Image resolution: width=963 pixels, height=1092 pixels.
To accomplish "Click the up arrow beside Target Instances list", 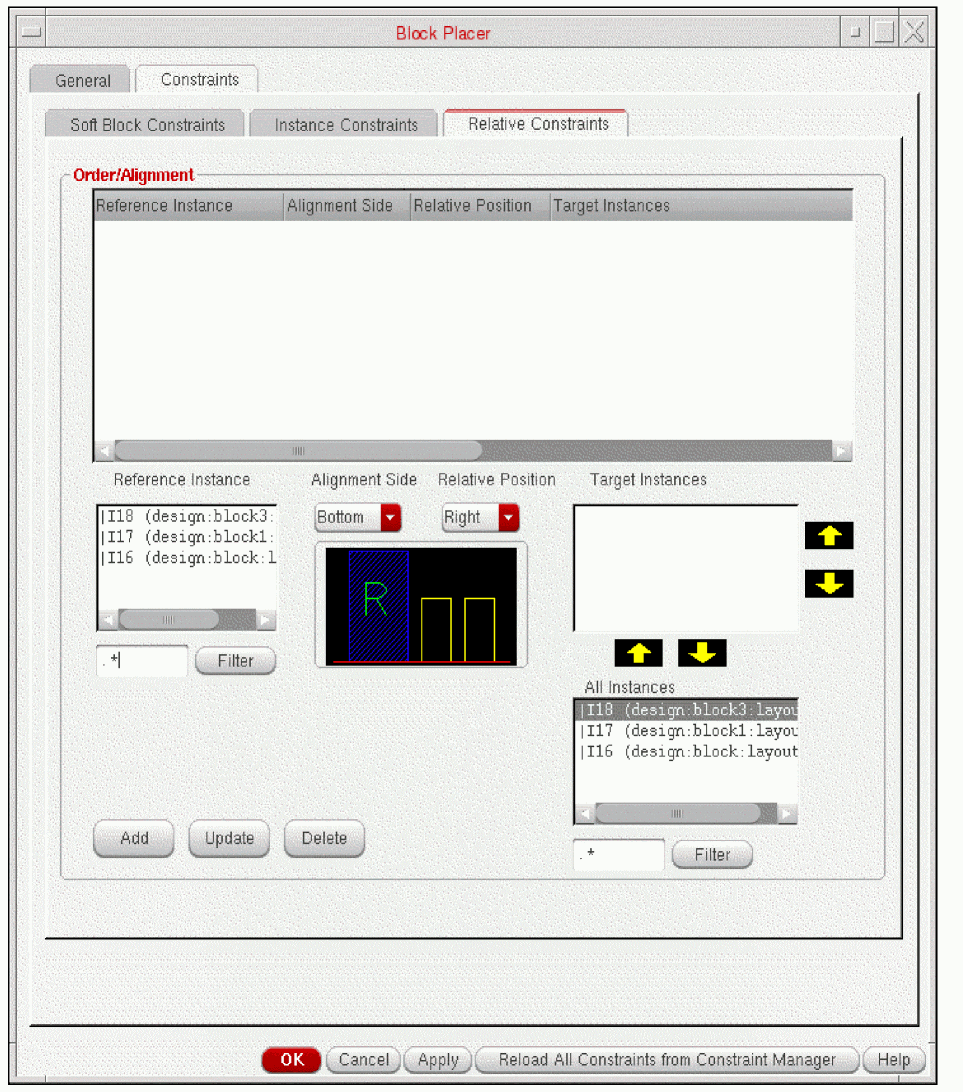I will coord(829,536).
